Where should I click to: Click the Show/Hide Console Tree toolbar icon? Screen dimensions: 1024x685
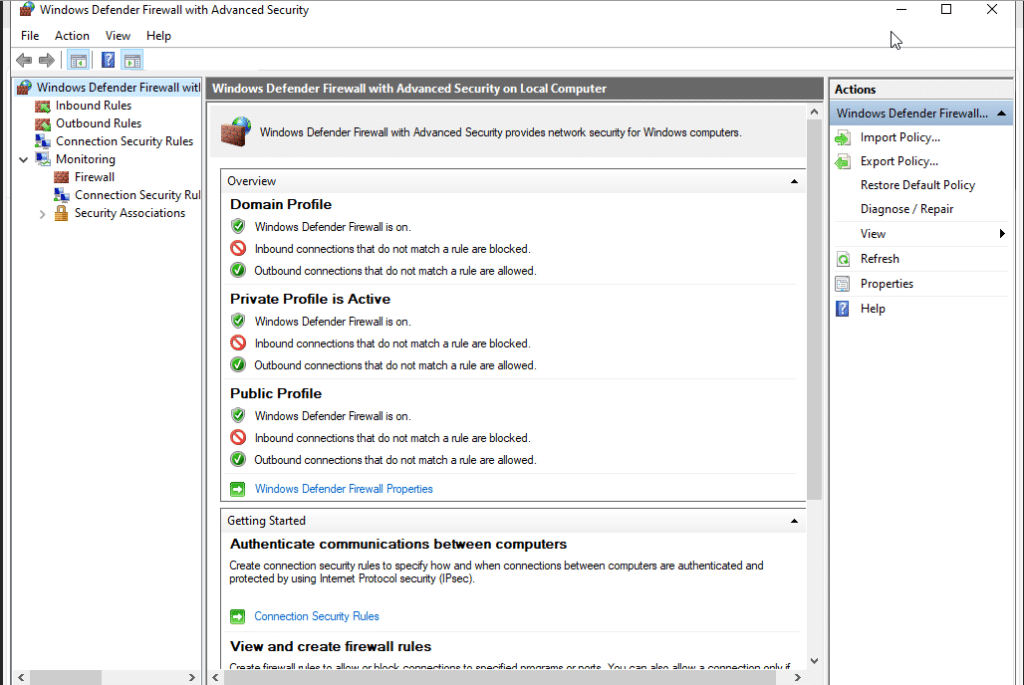[78, 60]
